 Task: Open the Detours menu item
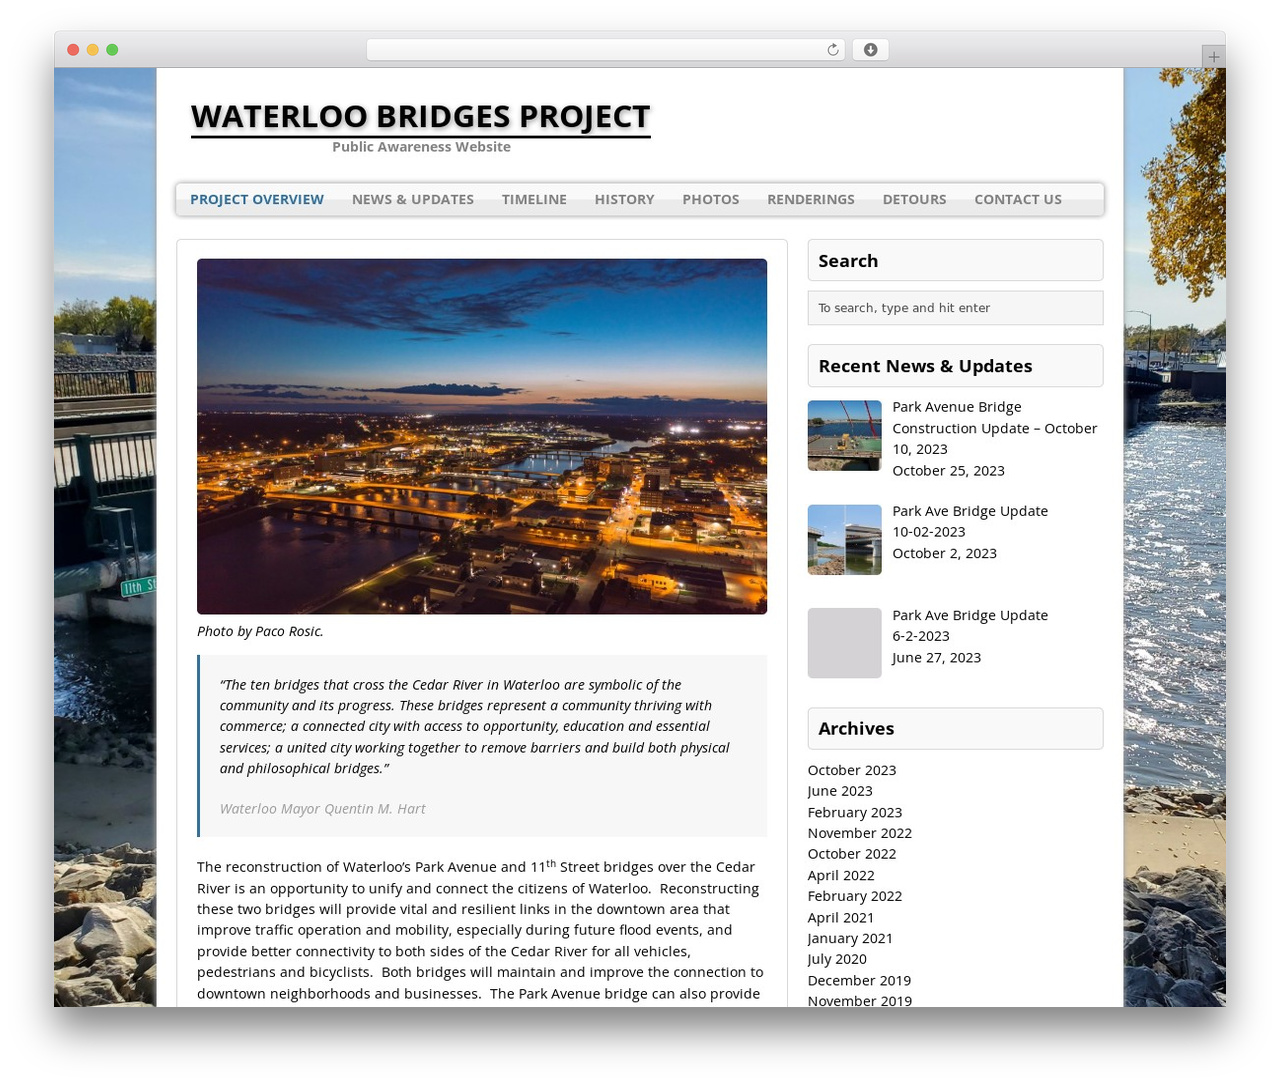click(914, 199)
